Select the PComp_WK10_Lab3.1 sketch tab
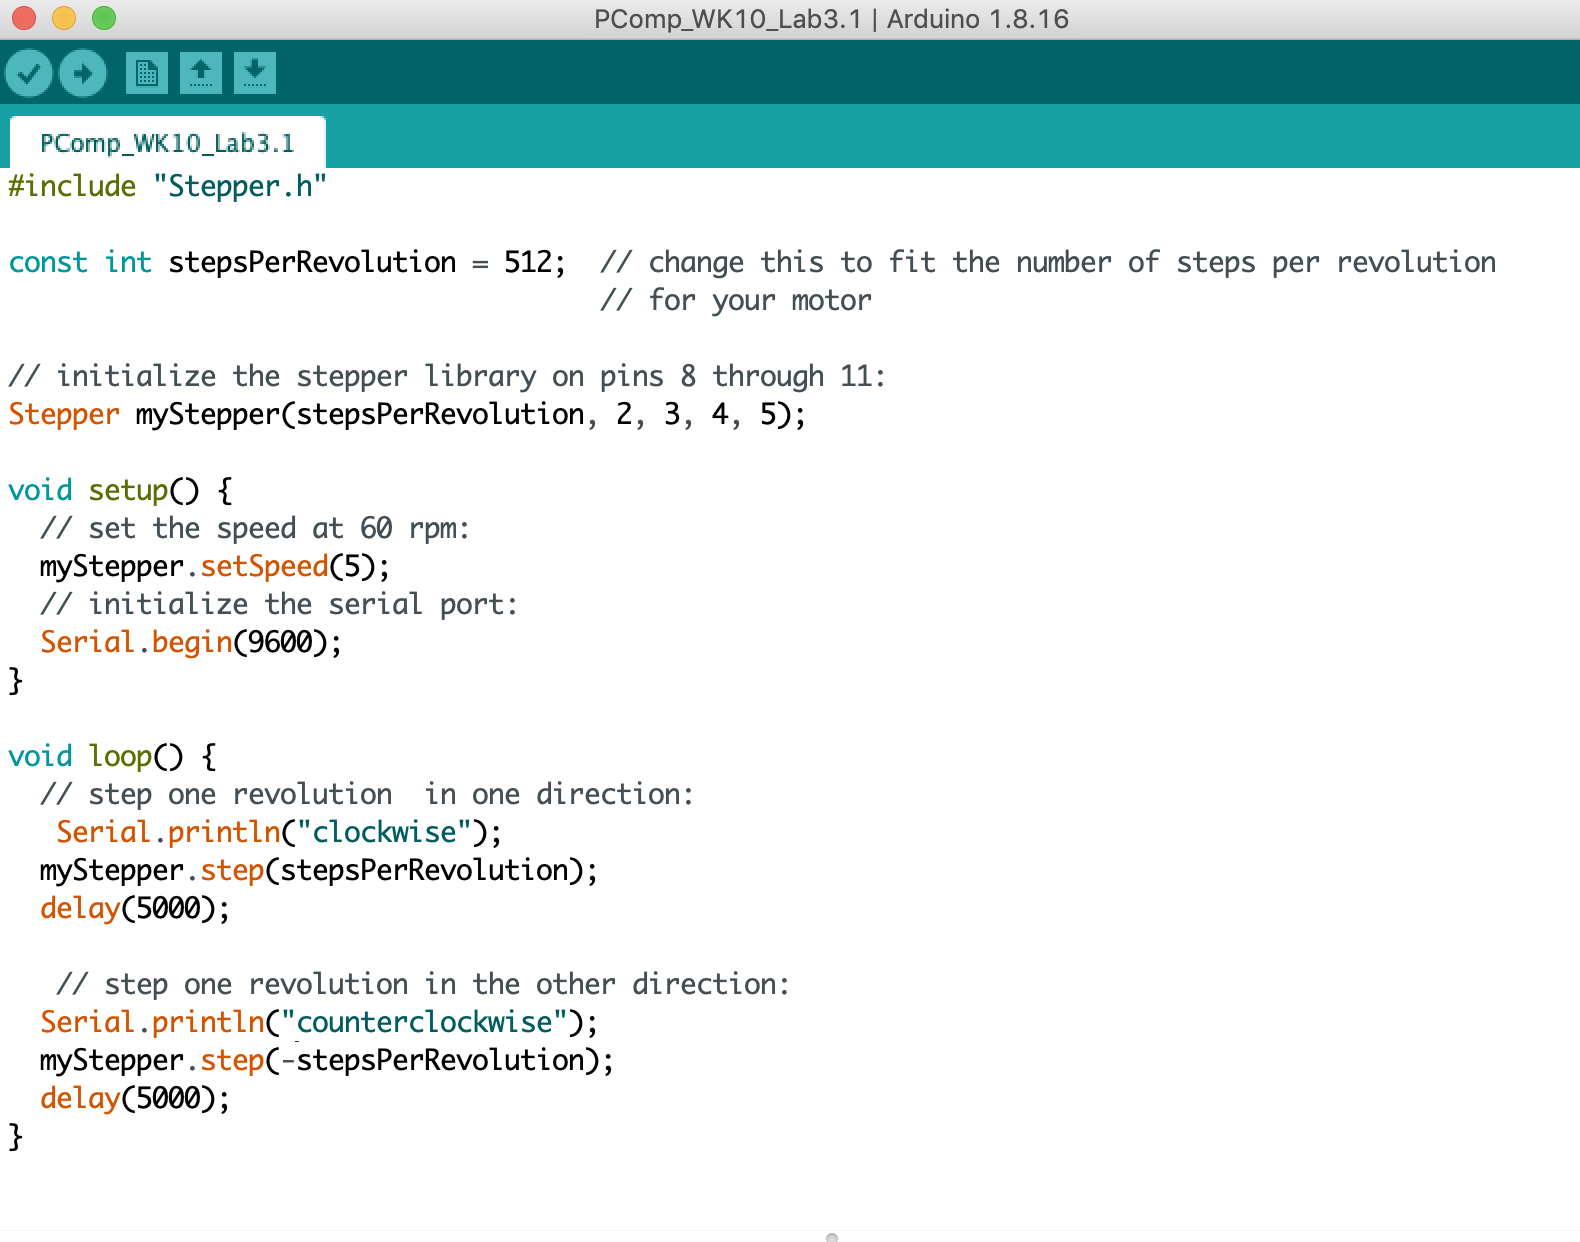Image resolution: width=1580 pixels, height=1242 pixels. click(167, 143)
